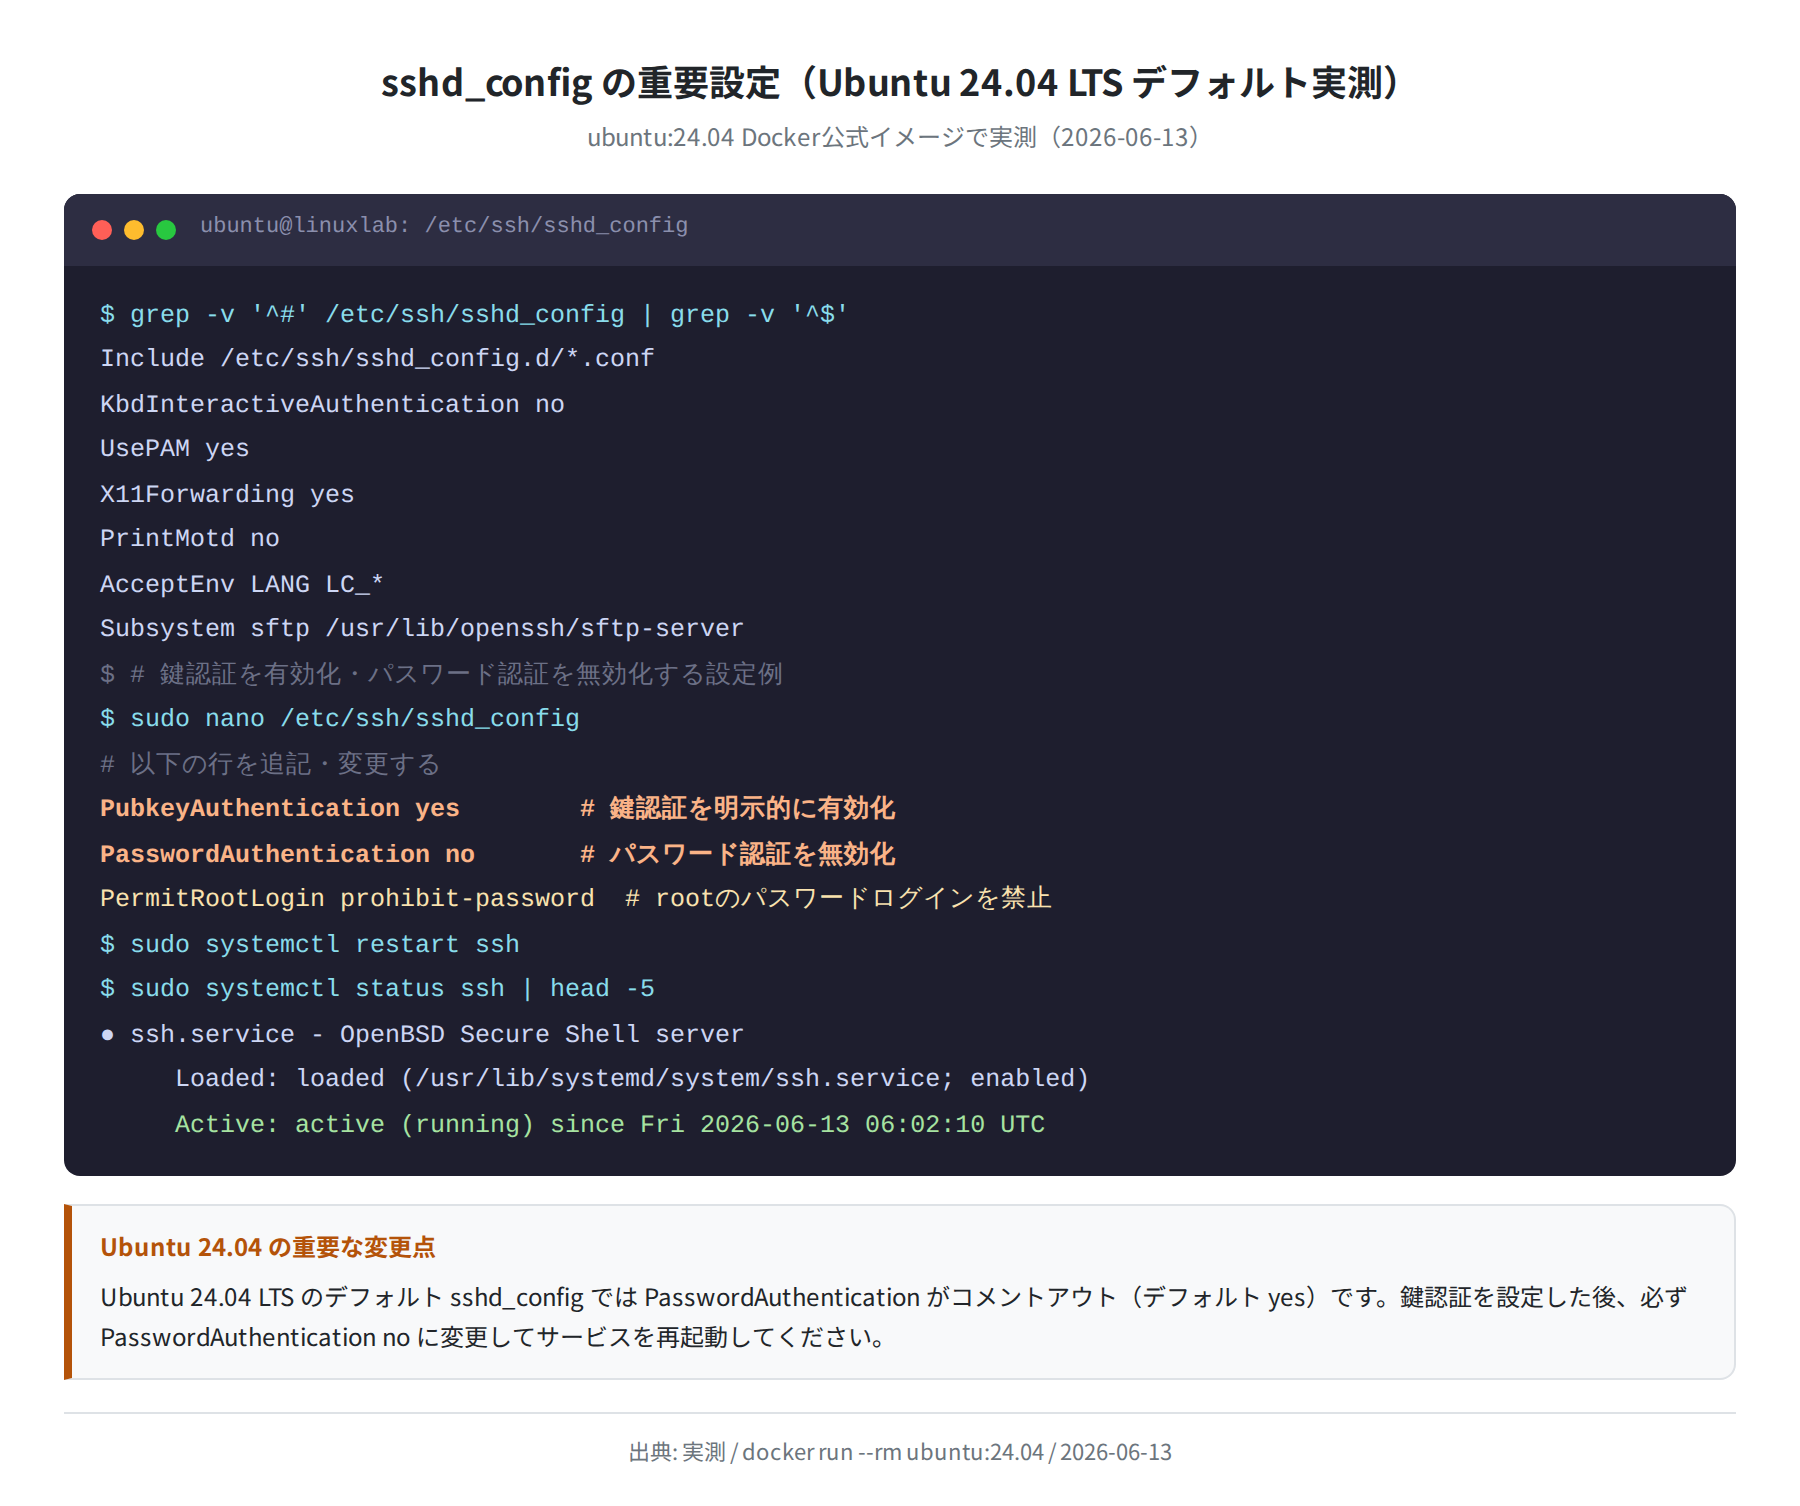Screen dimensions: 1800x1506
Task: Click the sudo nano /etc/ssh/sshd_config command
Action: 340,718
